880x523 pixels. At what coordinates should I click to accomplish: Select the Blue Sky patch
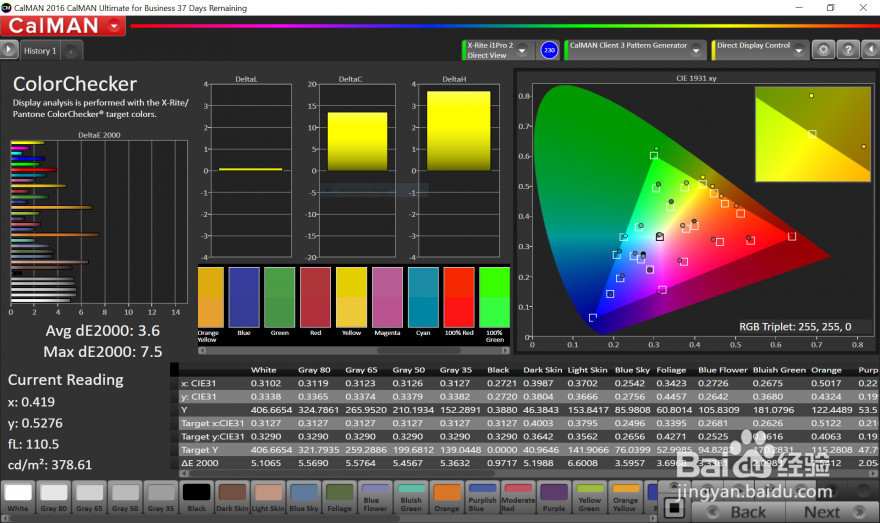pyautogui.click(x=304, y=497)
